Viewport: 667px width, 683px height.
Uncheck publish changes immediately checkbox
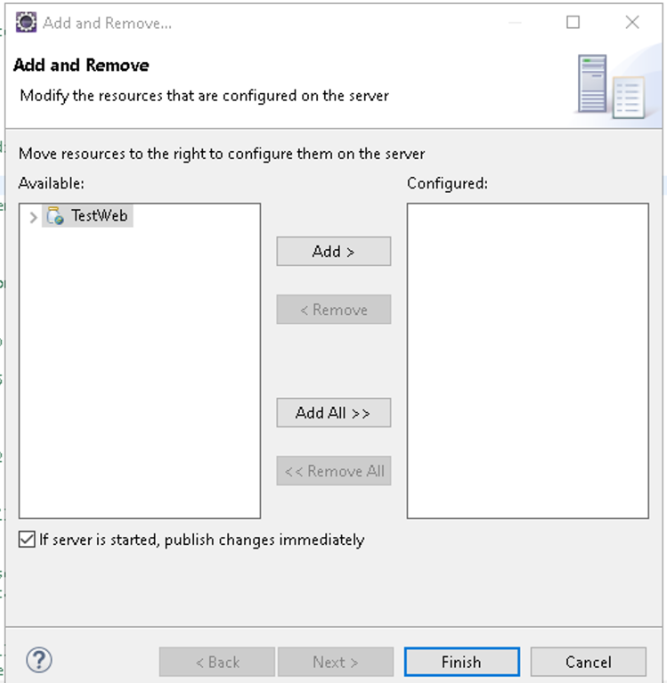pos(27,539)
